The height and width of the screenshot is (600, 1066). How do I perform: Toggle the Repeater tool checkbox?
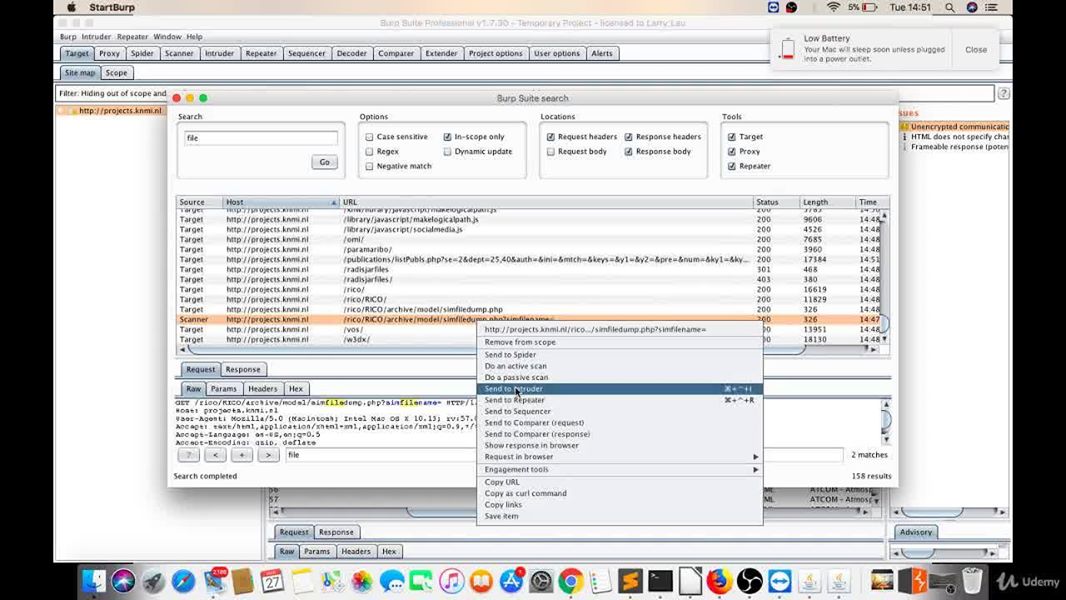(732, 166)
